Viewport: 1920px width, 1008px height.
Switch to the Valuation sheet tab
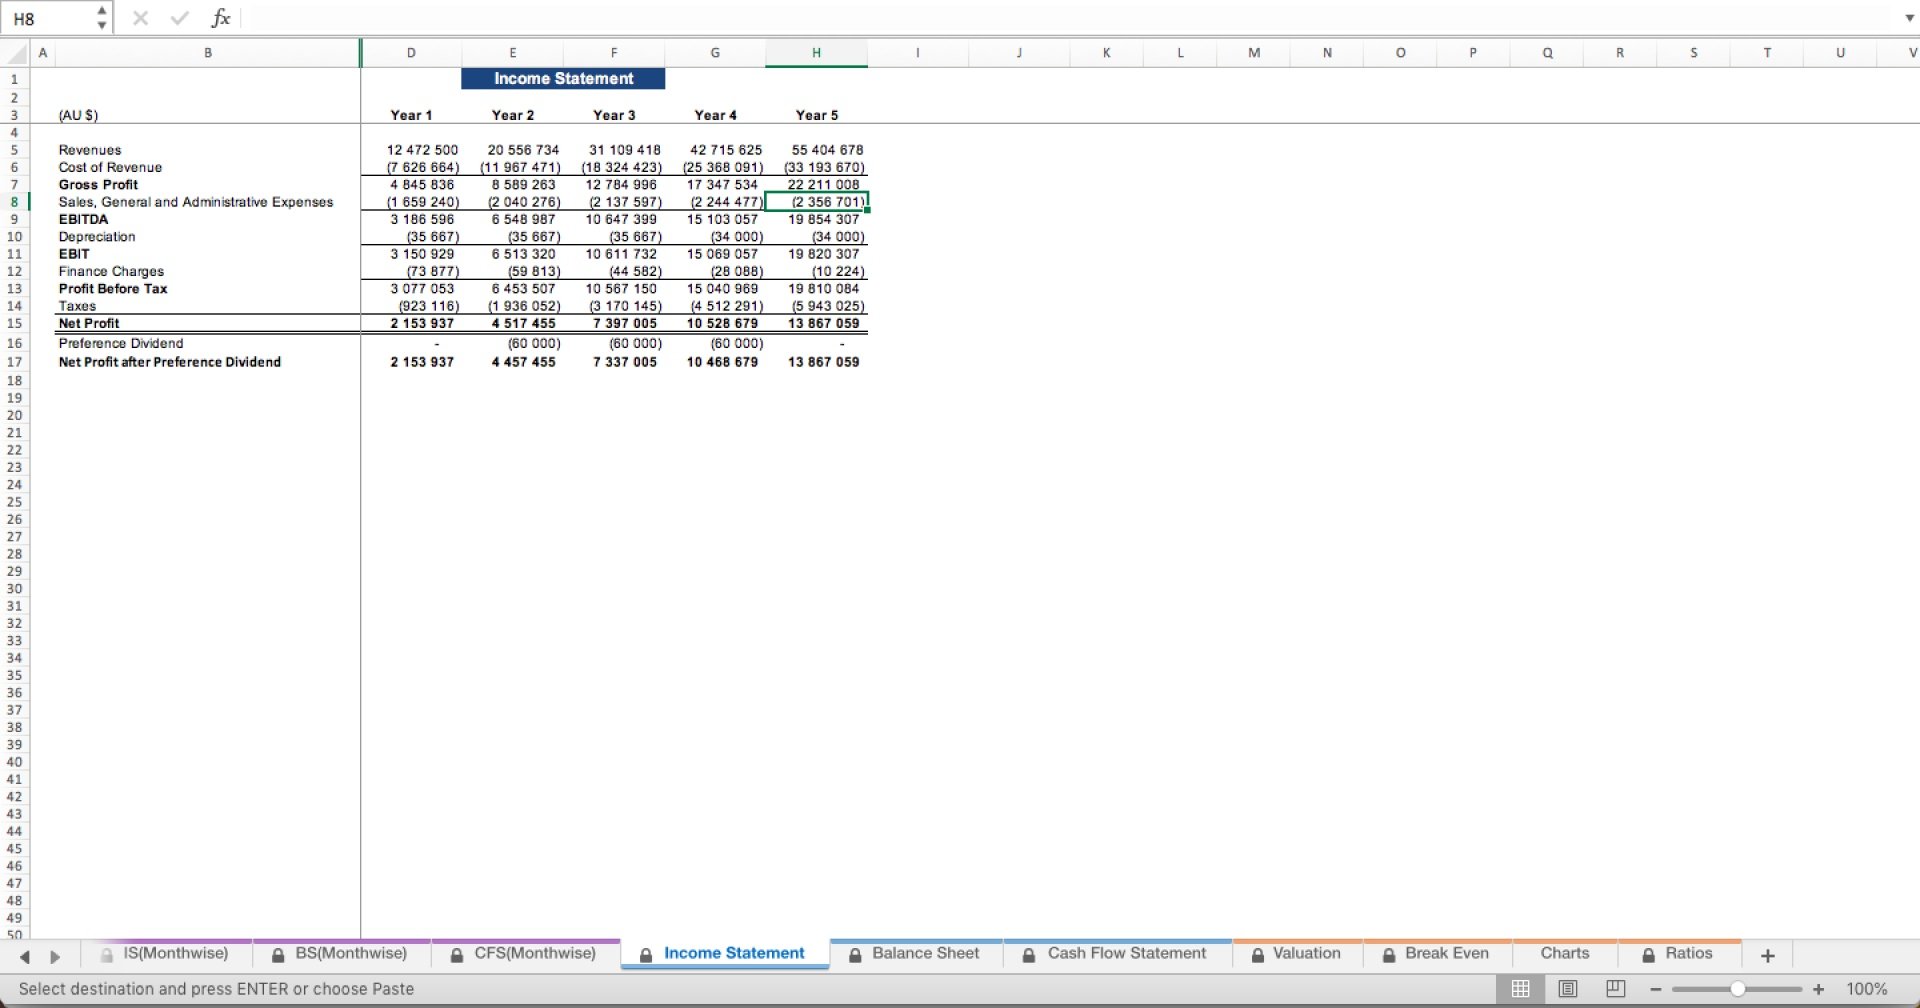(1296, 954)
